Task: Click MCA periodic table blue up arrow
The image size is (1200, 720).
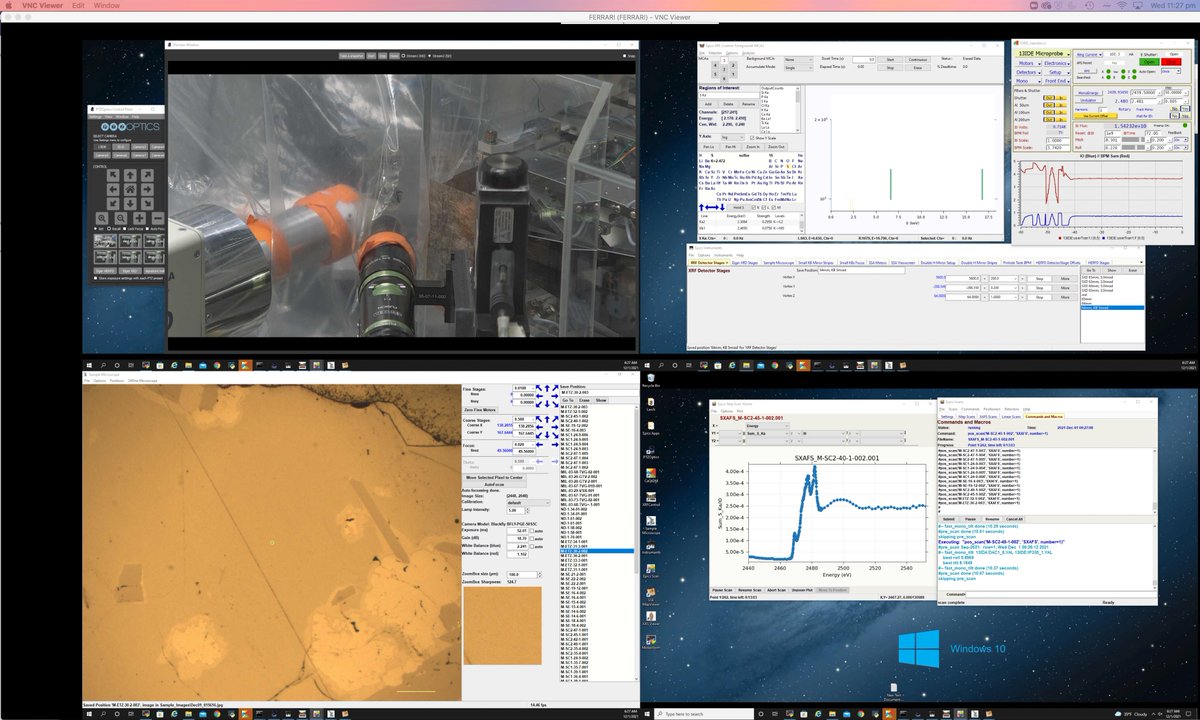Action: click(701, 207)
